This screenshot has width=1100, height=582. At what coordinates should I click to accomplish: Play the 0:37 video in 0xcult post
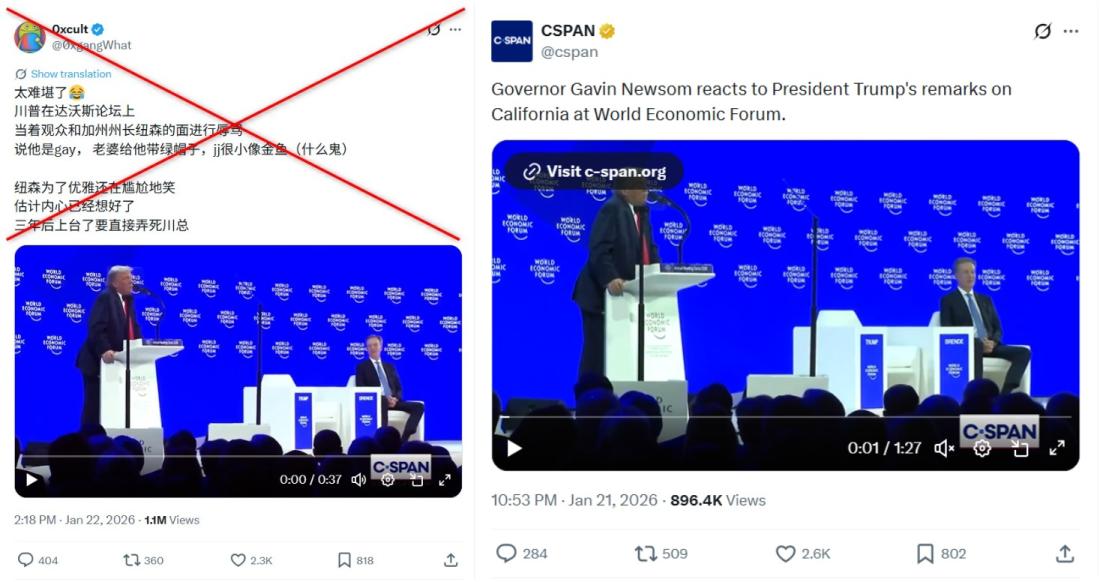pos(32,480)
